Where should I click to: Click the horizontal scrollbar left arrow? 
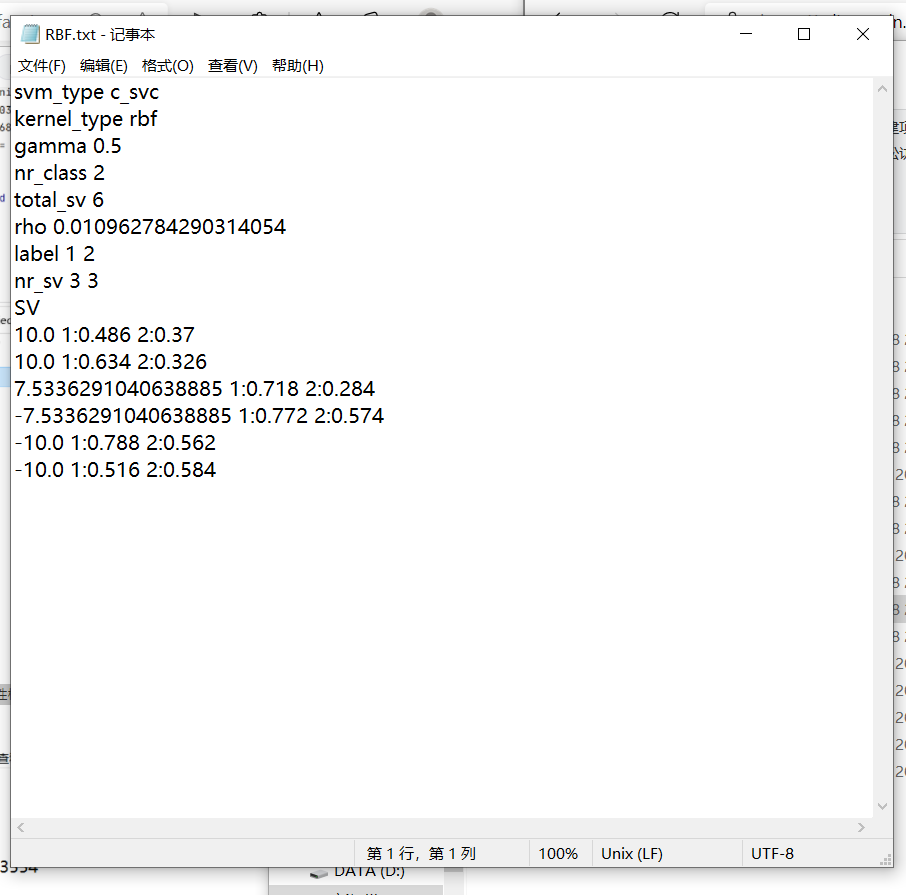pos(21,827)
